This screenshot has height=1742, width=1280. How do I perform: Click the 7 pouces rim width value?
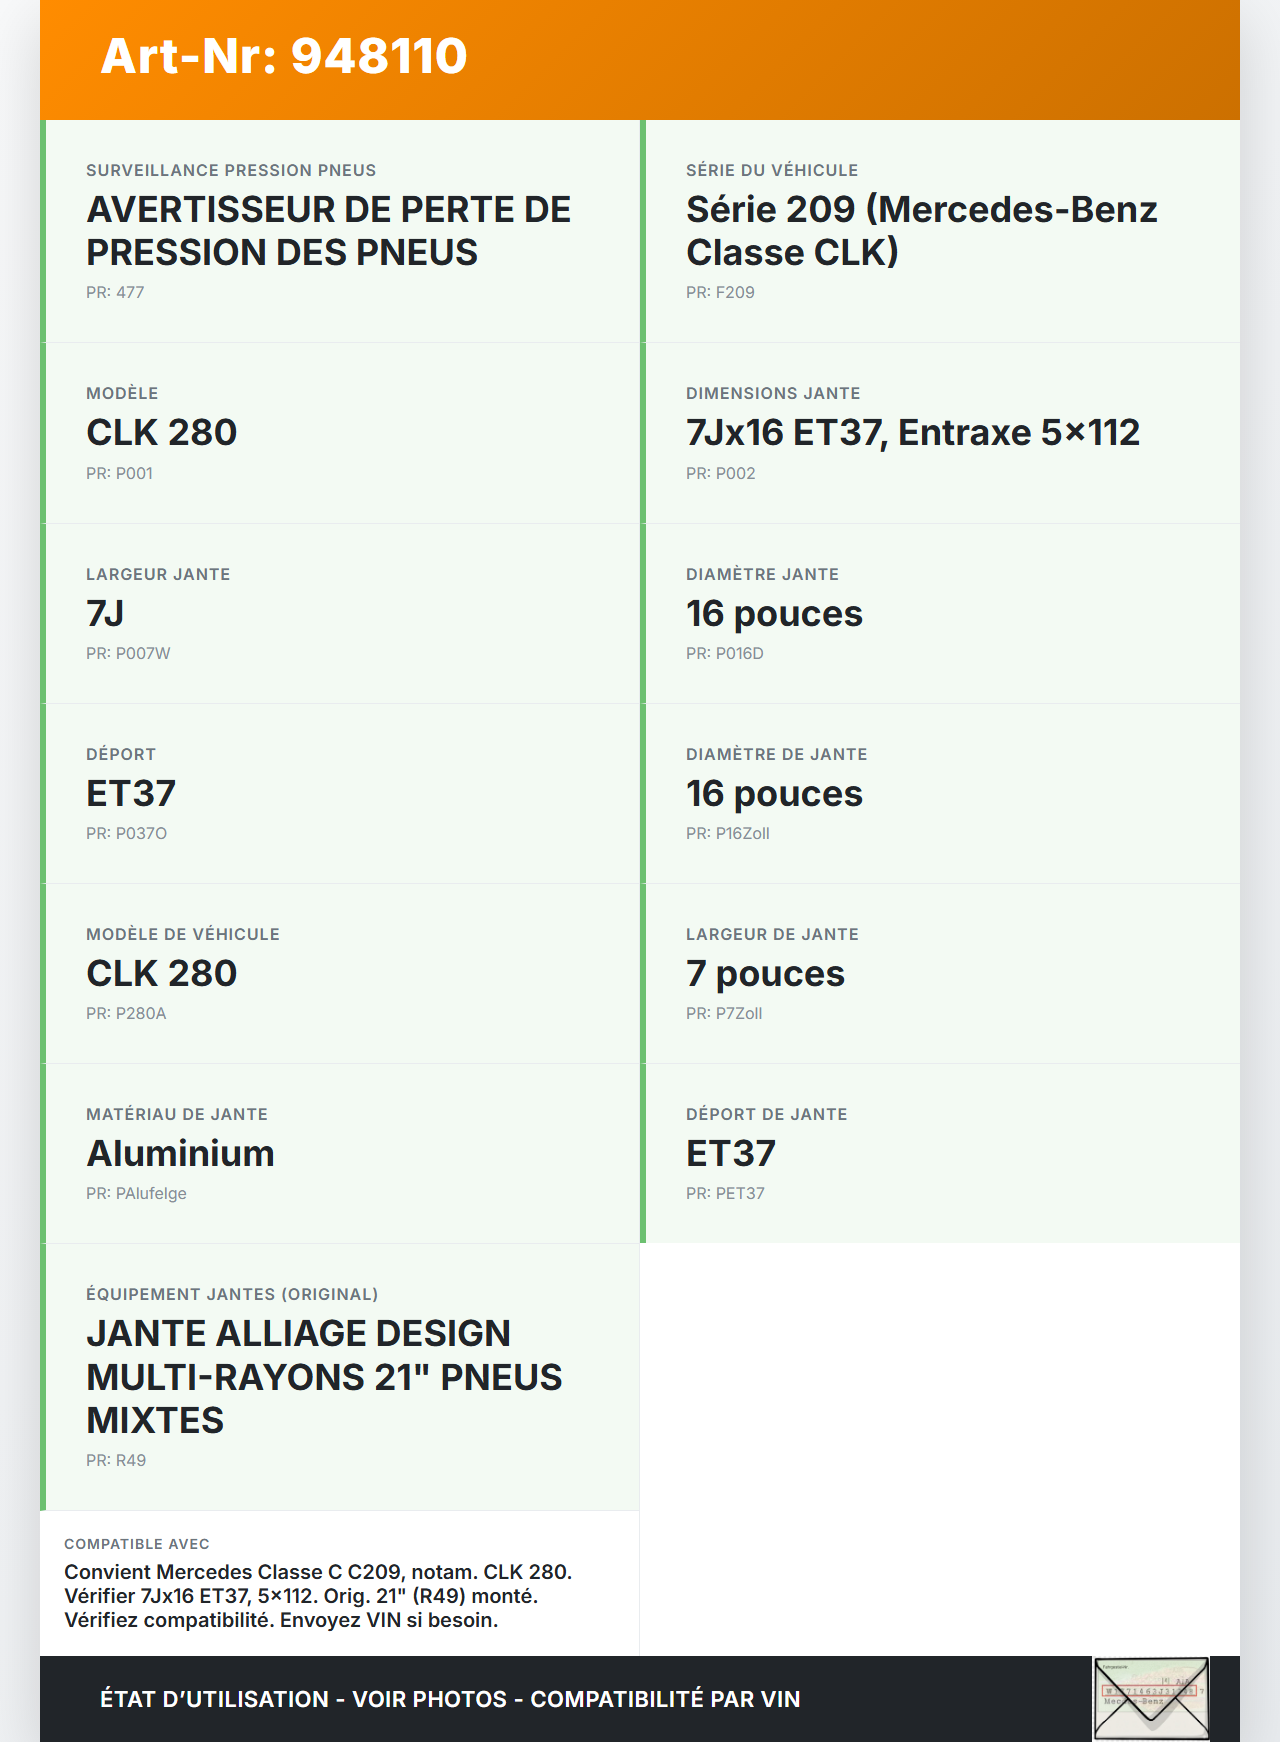coord(765,973)
